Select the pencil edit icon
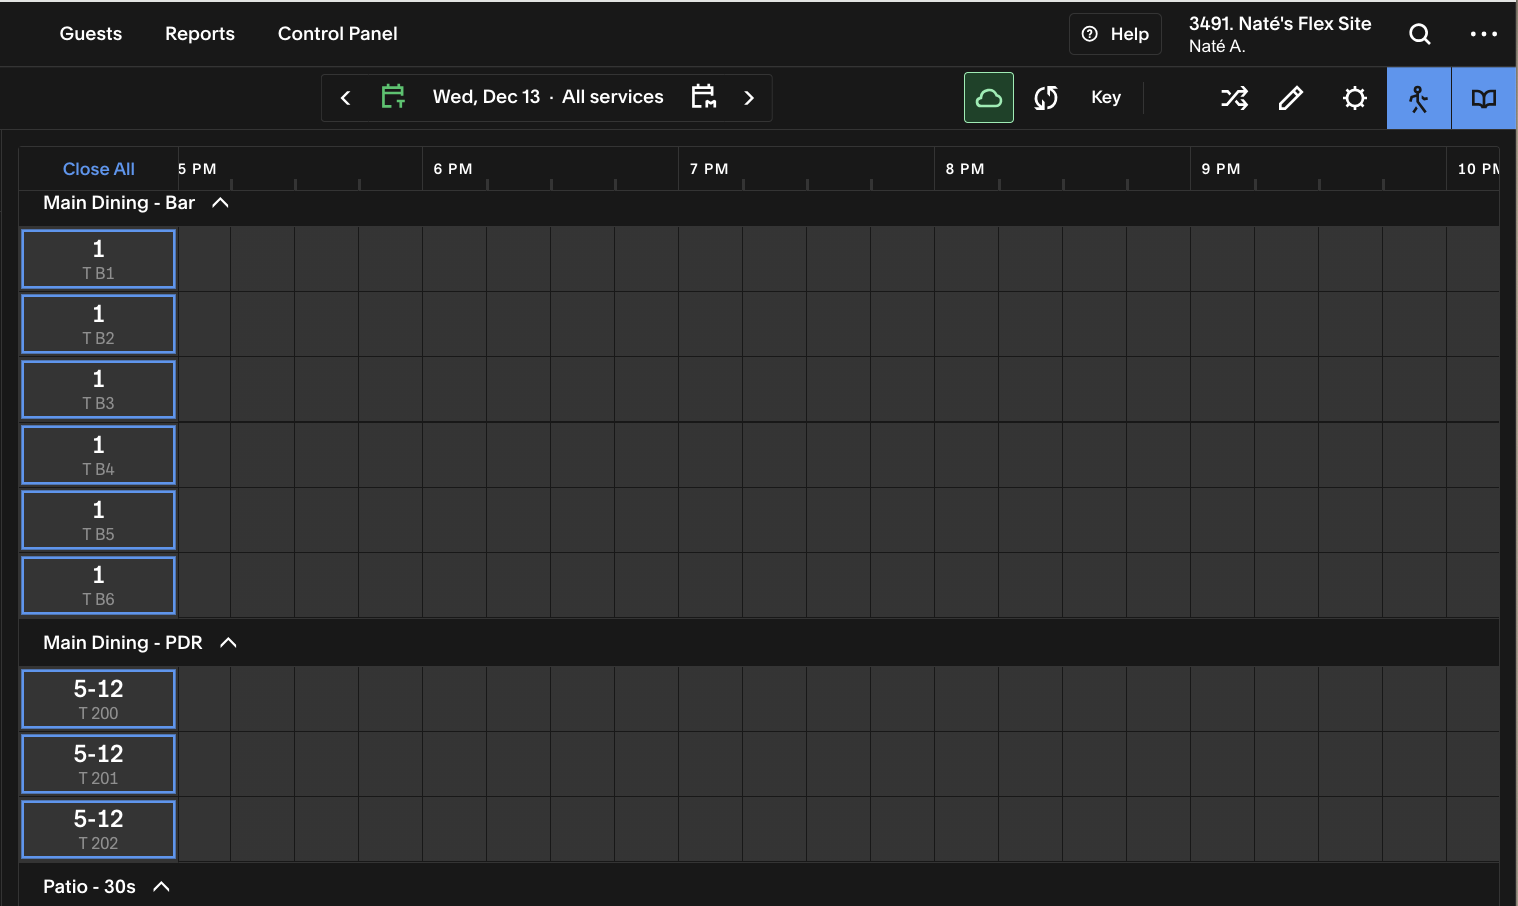 click(x=1291, y=98)
